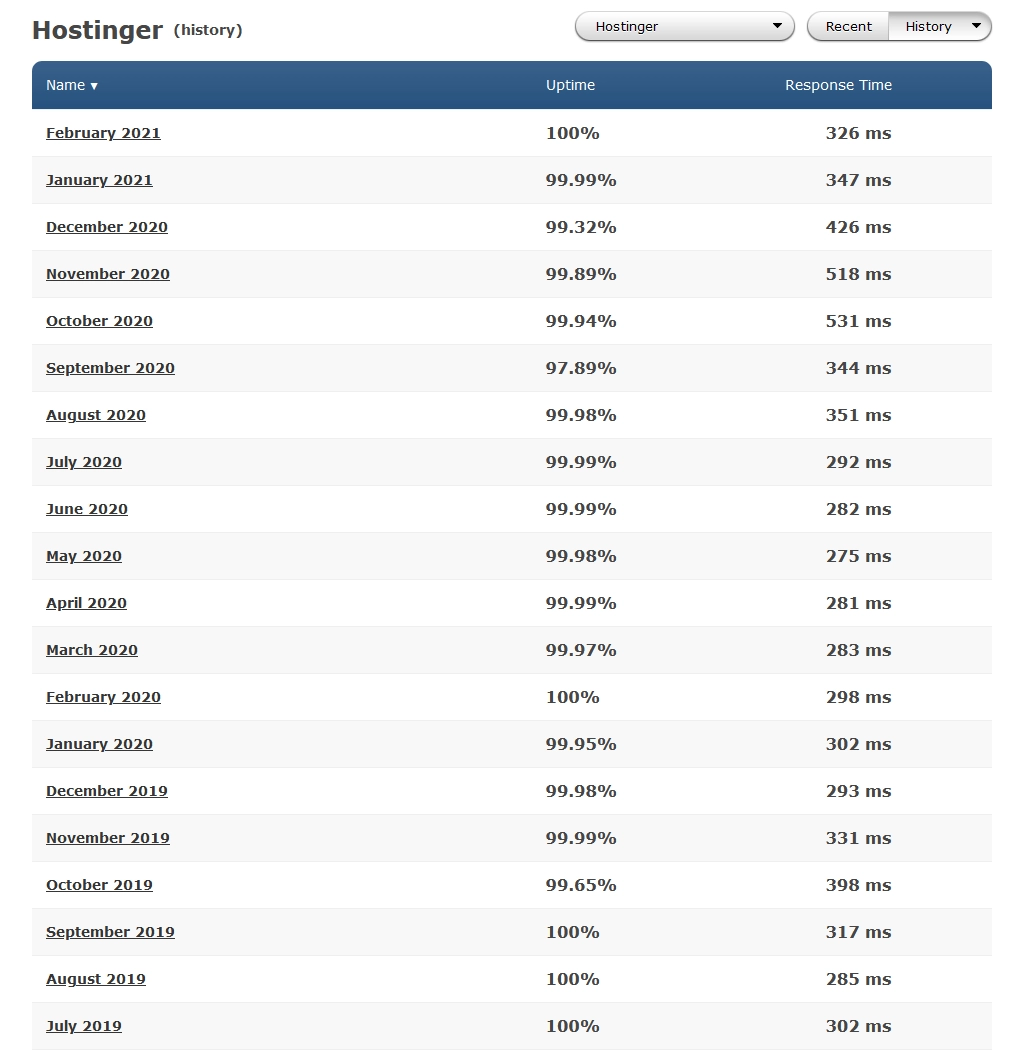Open the December 2019 link

(x=107, y=791)
